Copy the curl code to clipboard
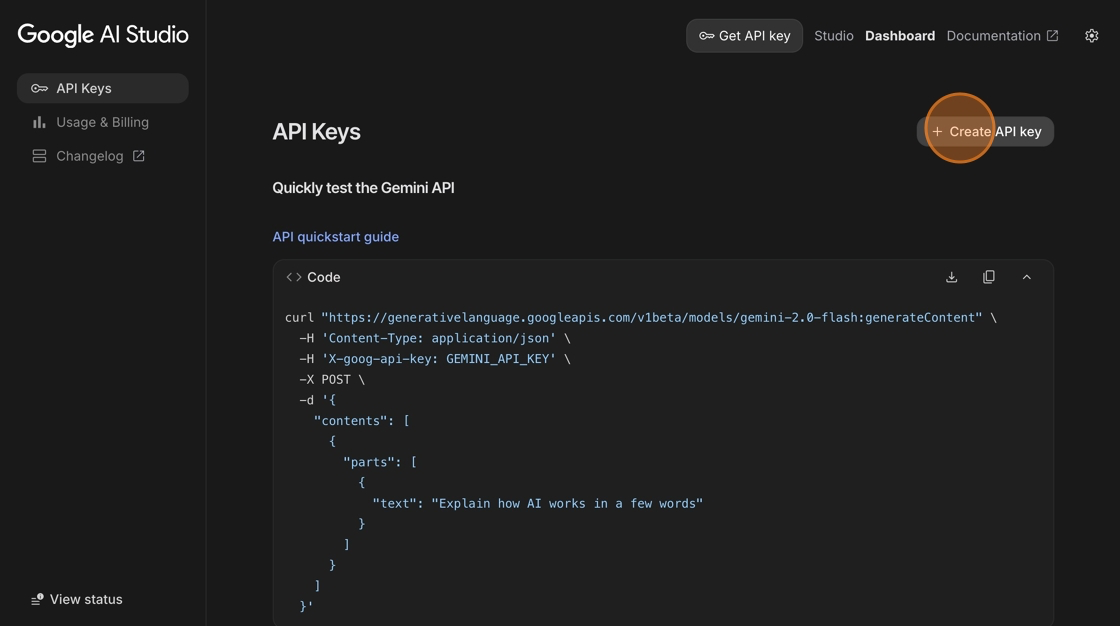The height and width of the screenshot is (626, 1120). 988,277
